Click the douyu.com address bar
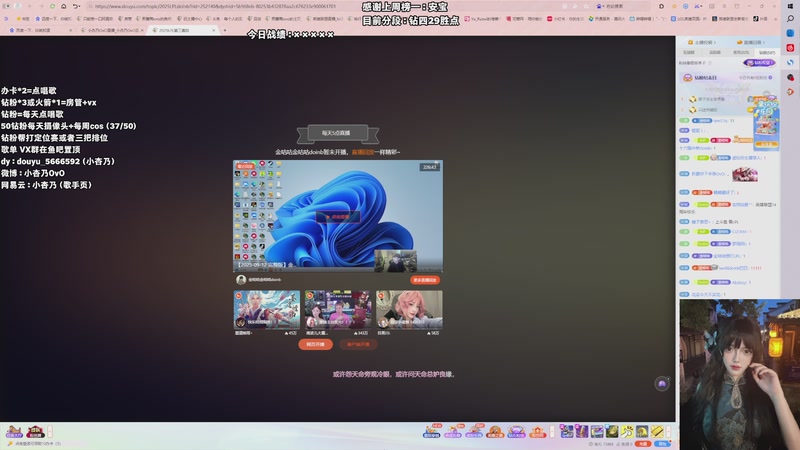The height and width of the screenshot is (450, 800). tap(321, 6)
